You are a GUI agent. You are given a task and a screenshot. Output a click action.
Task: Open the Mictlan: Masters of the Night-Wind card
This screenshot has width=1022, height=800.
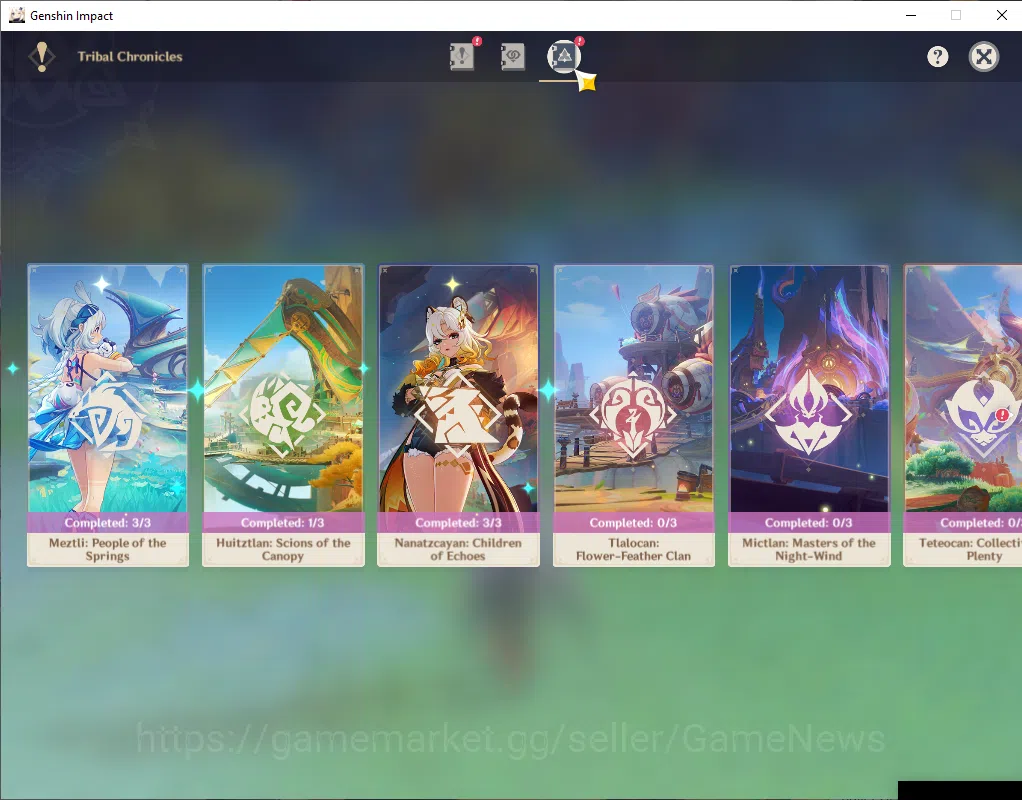[809, 415]
